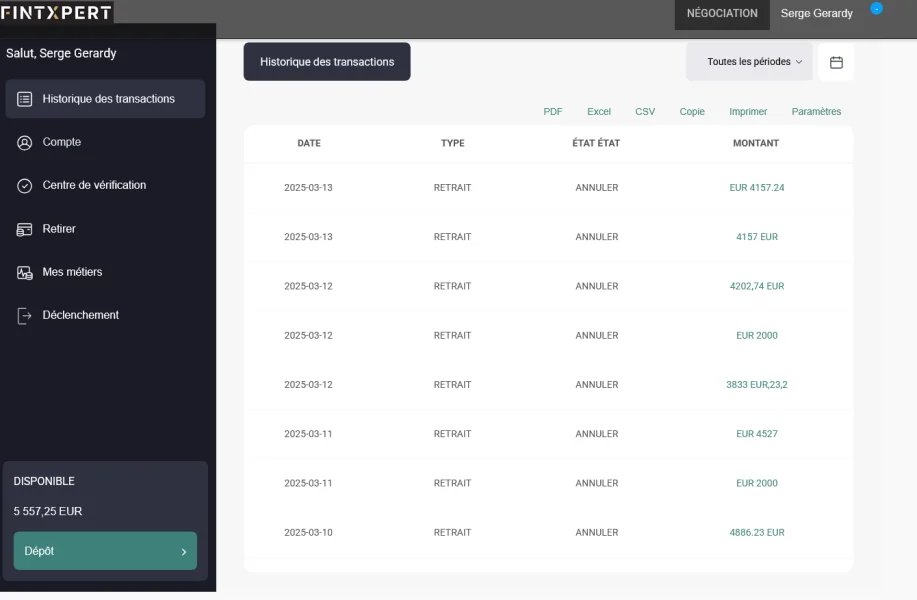Viewport: 917px width, 600px height.
Task: Expand the Toutes les périodes dropdown
Action: 755,62
